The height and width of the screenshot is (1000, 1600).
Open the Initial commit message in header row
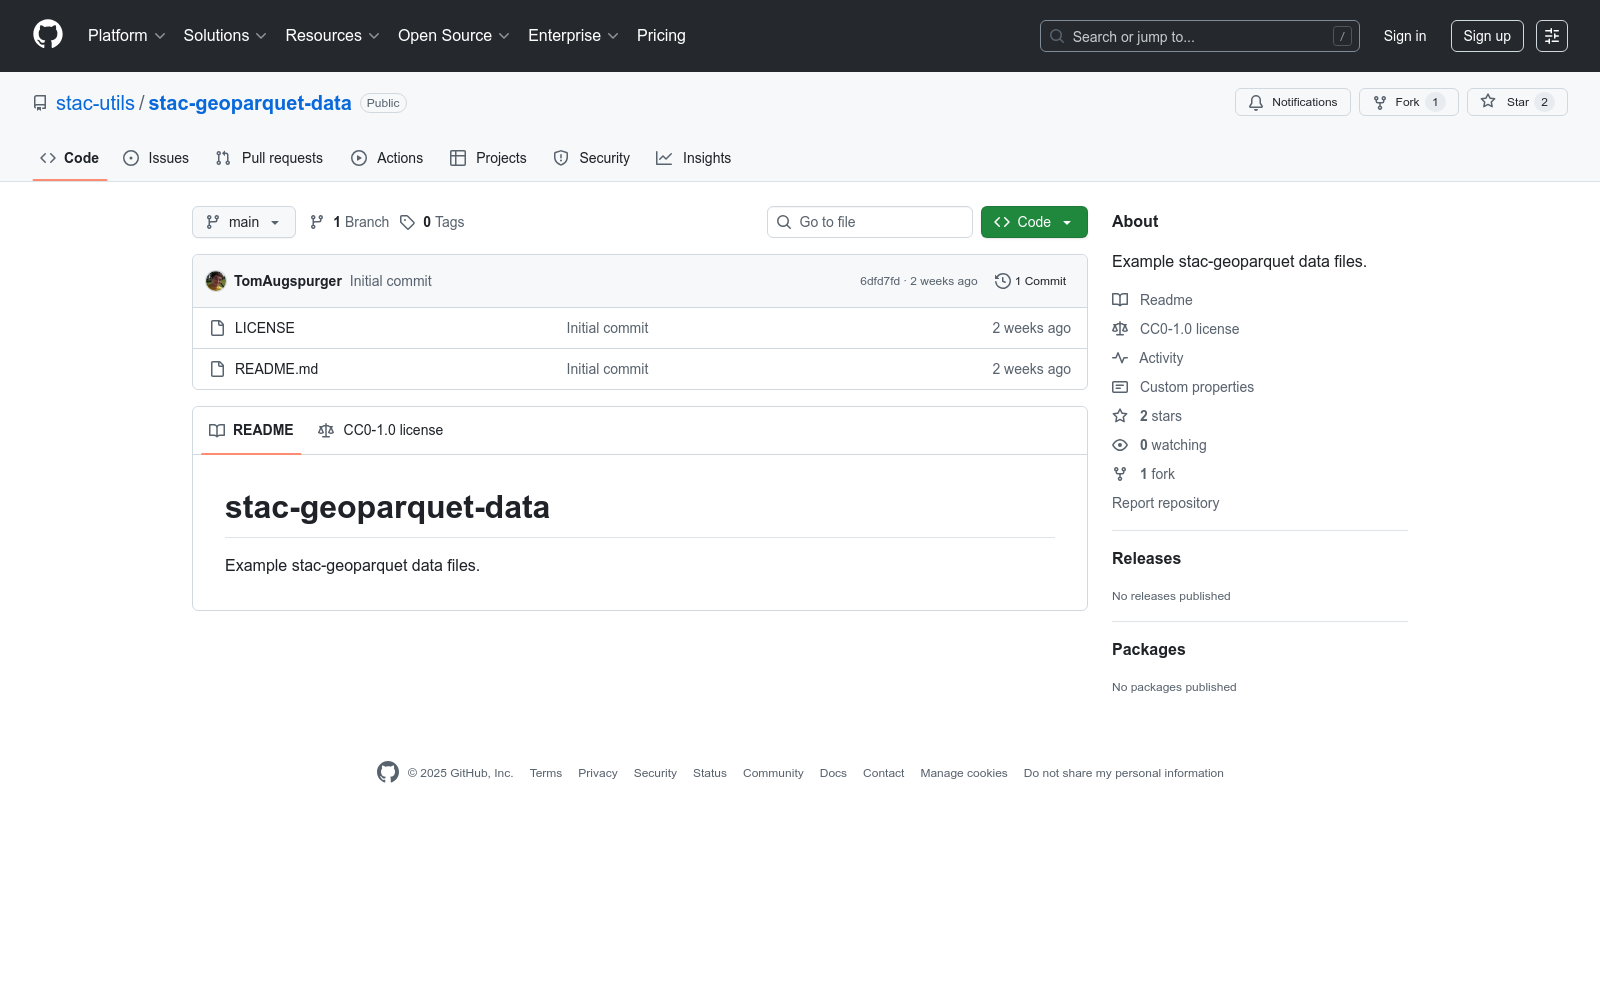[x=391, y=281]
